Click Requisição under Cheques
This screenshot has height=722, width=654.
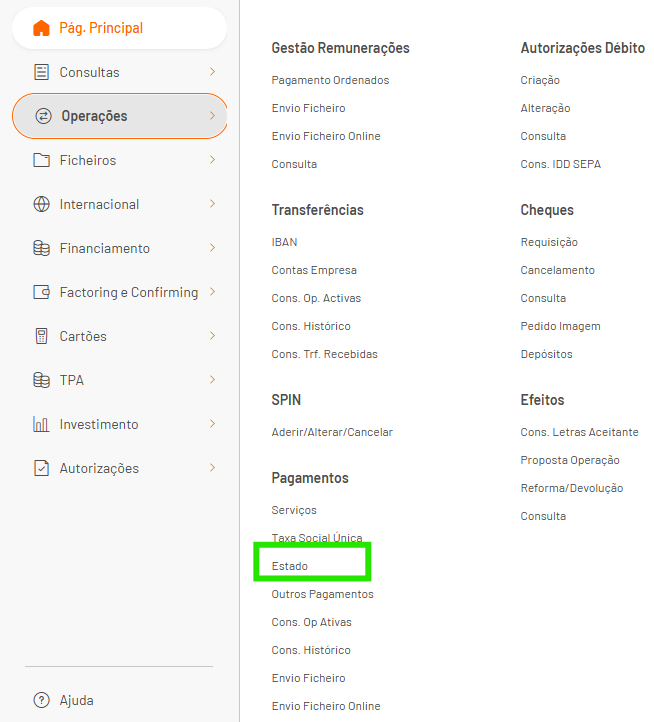[549, 242]
